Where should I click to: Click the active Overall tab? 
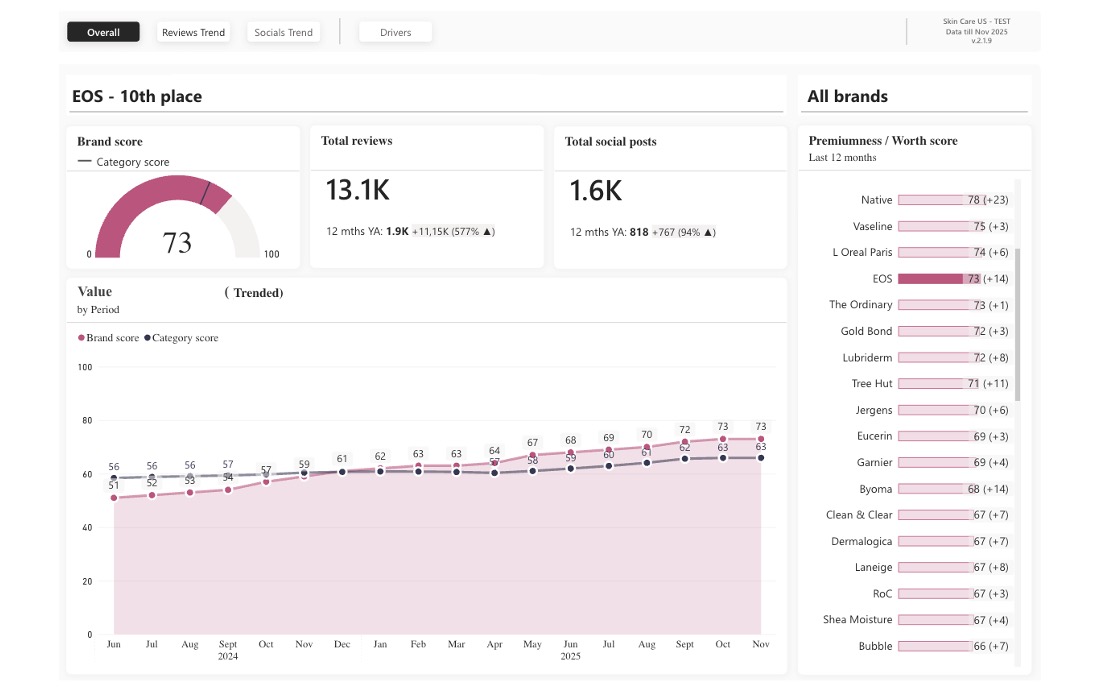point(103,31)
